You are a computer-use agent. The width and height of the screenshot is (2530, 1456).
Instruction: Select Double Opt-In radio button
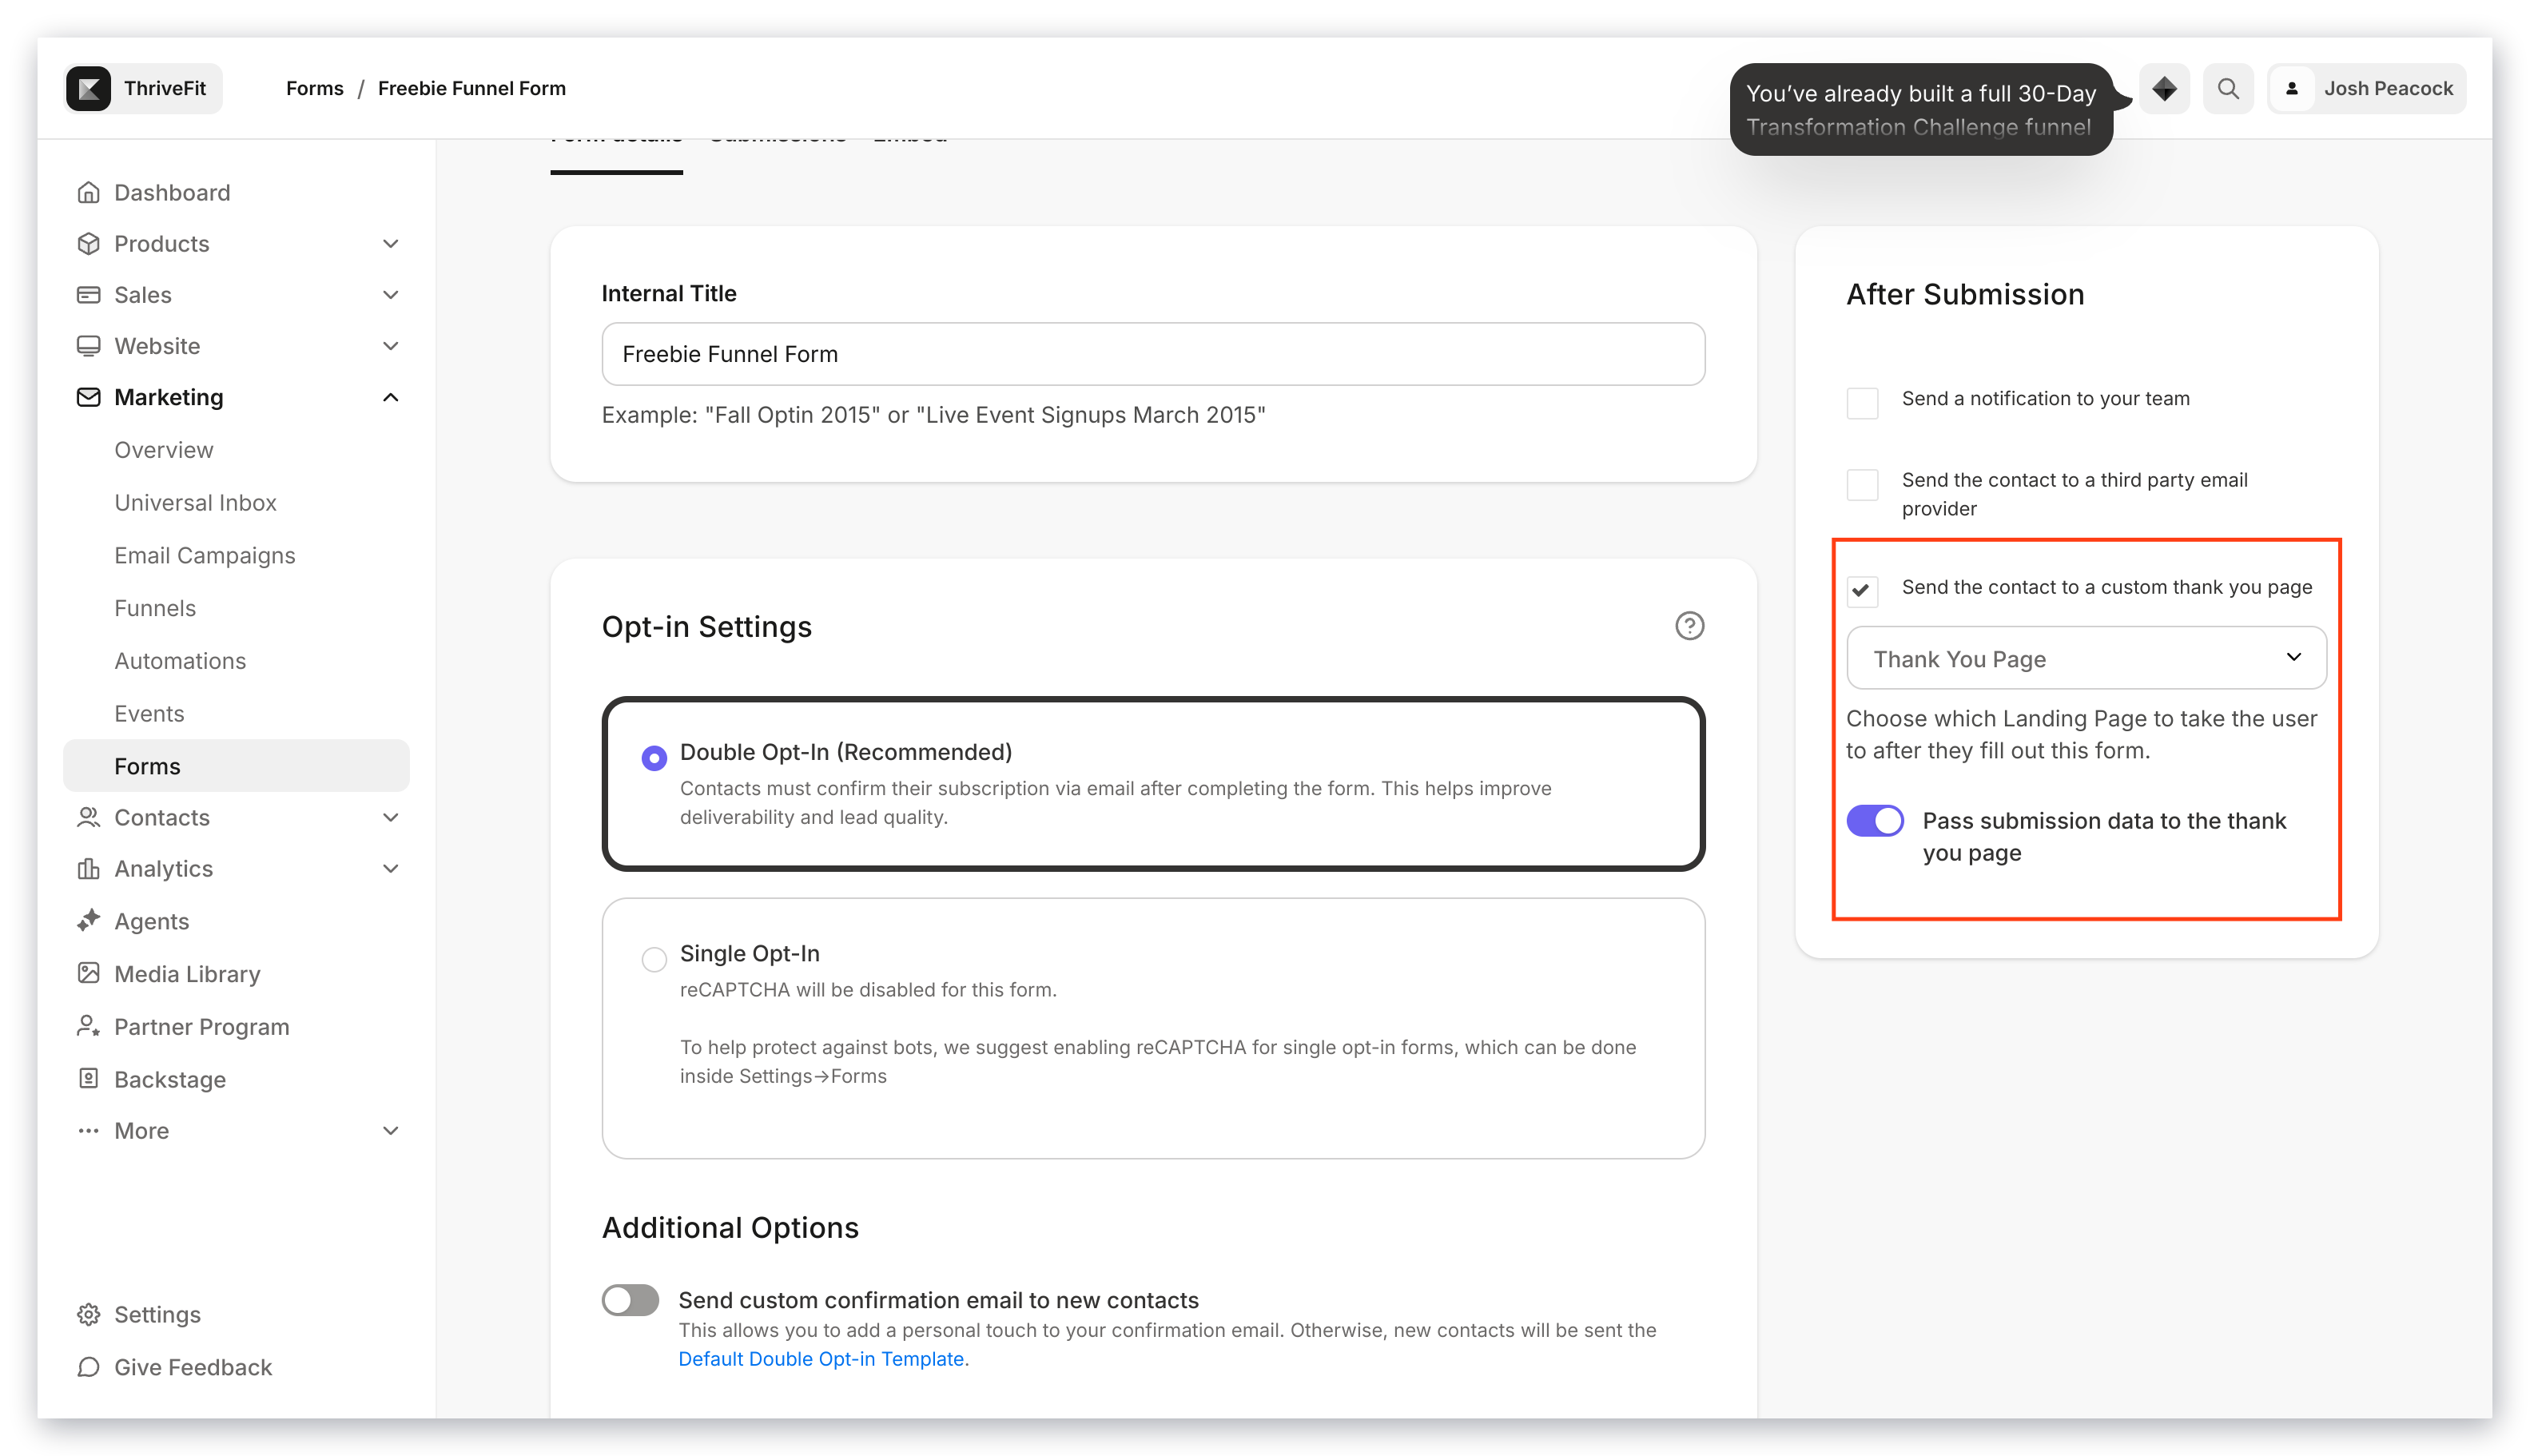[654, 758]
